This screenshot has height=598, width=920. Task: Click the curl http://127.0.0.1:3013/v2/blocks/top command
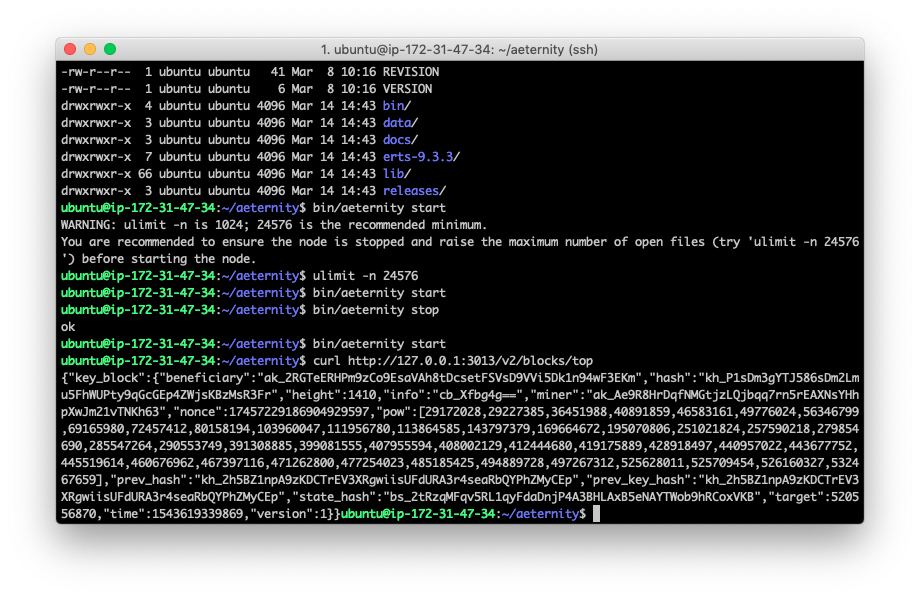click(452, 361)
